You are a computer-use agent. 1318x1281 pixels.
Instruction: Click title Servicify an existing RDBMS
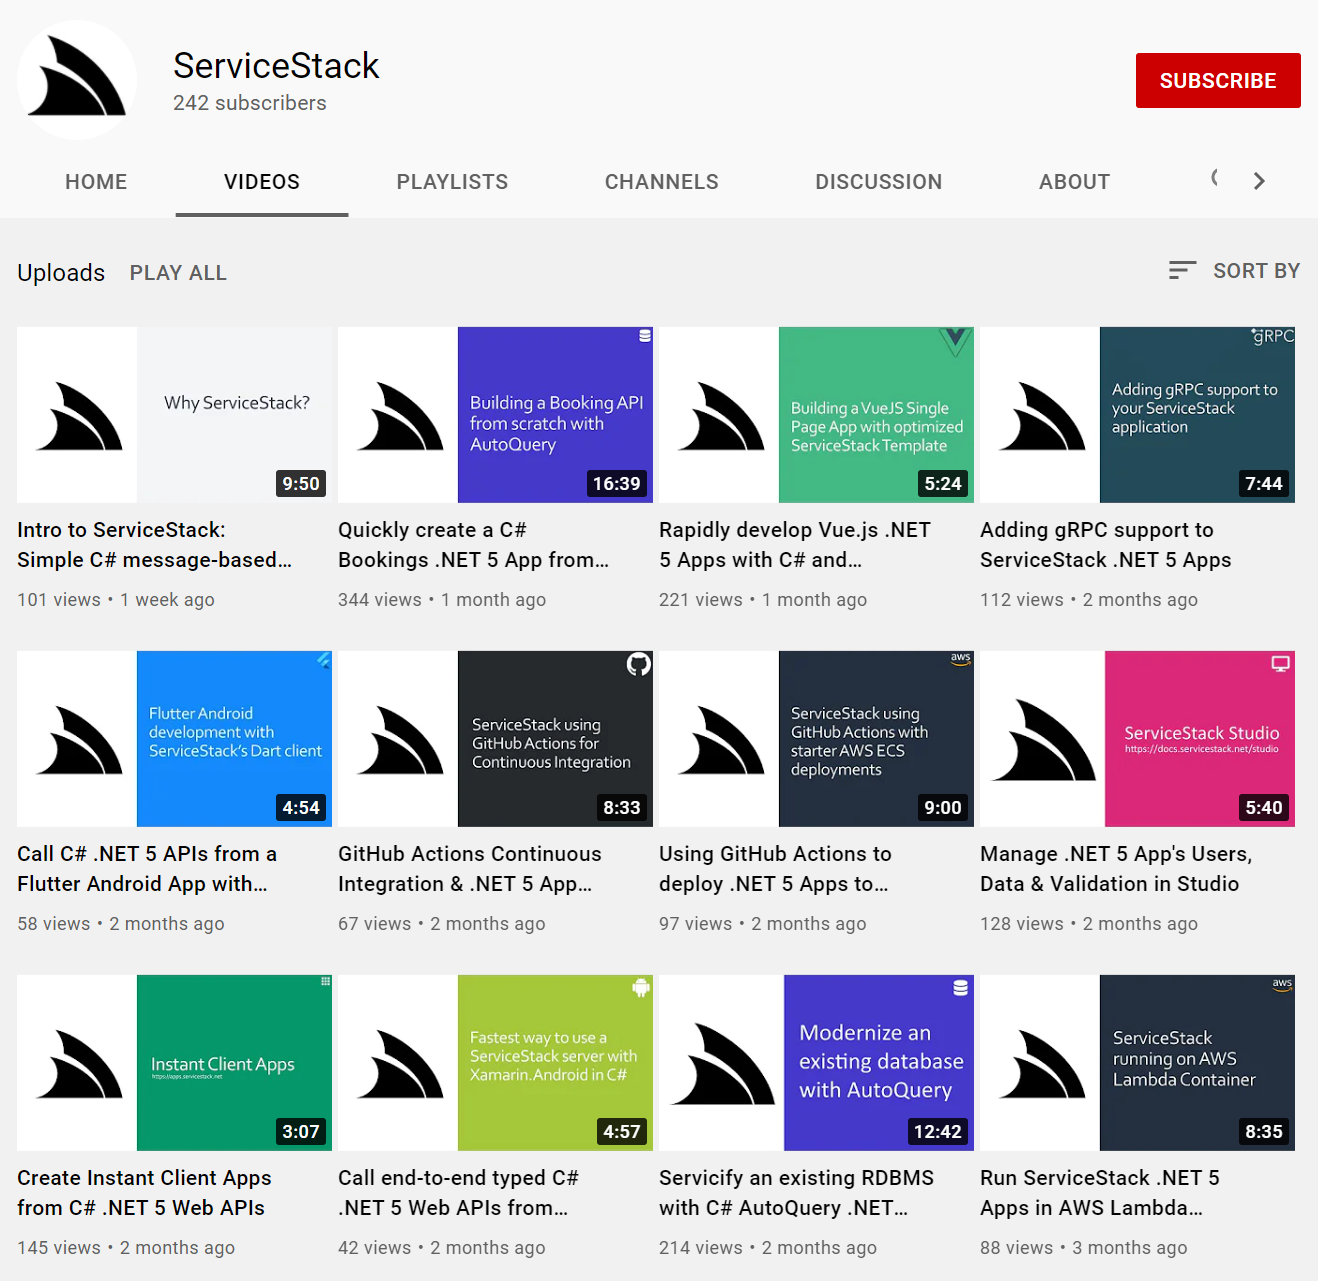coord(797,1193)
